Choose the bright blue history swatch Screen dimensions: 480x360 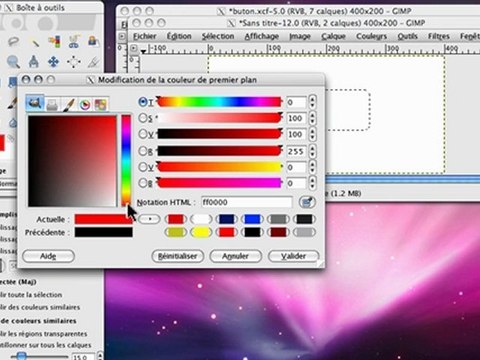point(252,219)
